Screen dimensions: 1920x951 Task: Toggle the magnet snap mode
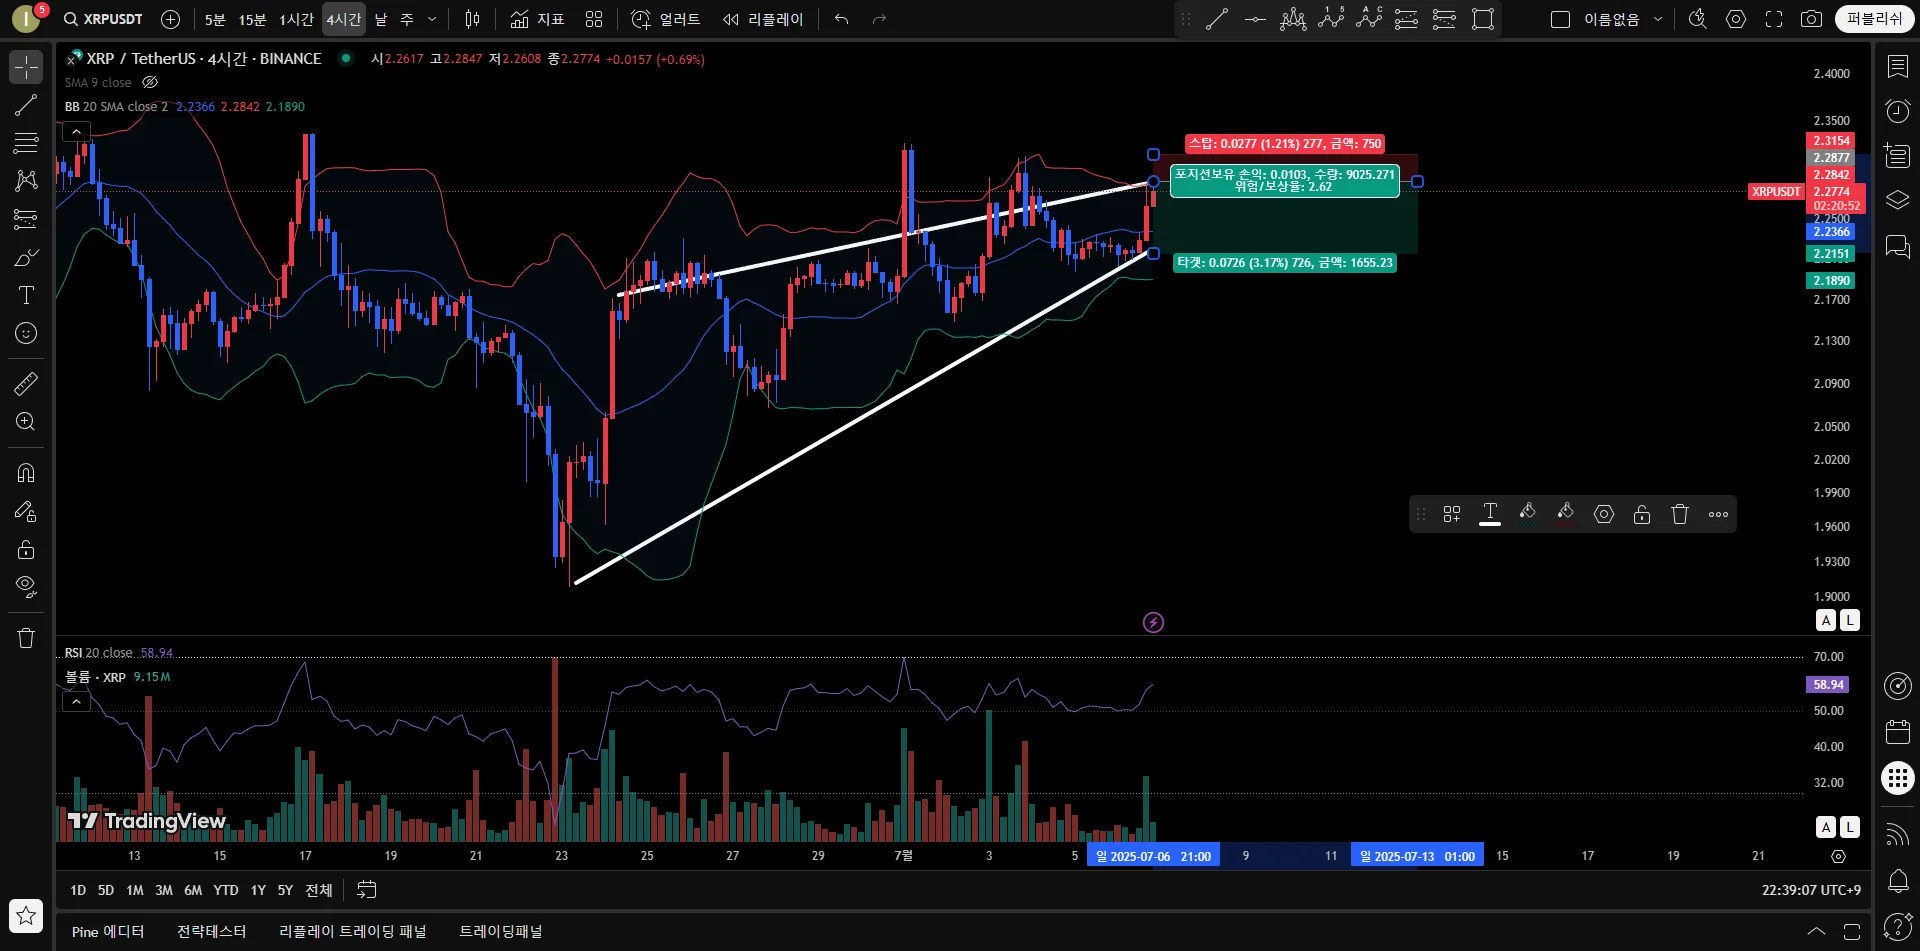pos(26,473)
